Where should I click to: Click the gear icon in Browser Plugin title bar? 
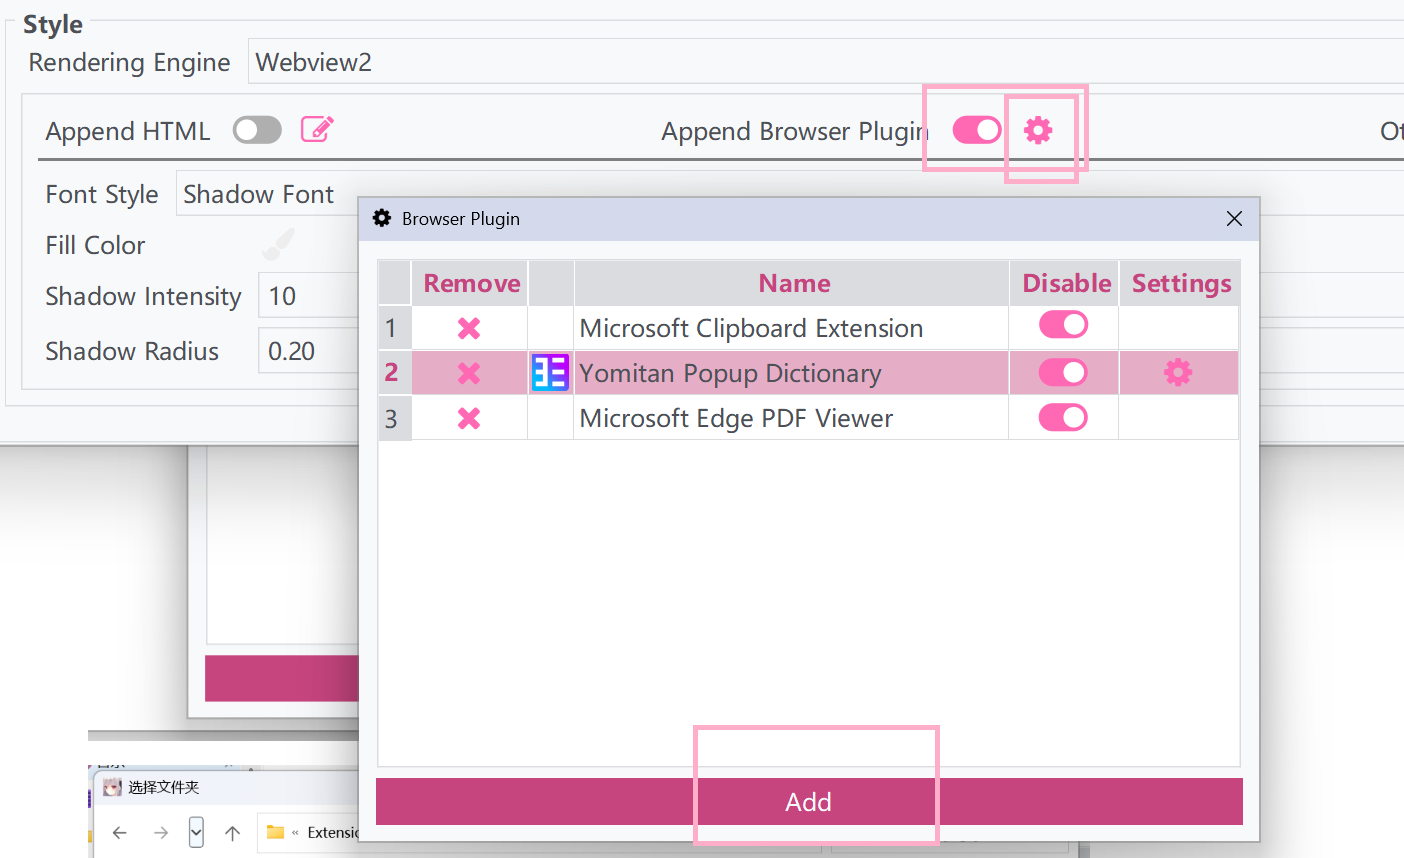[382, 218]
